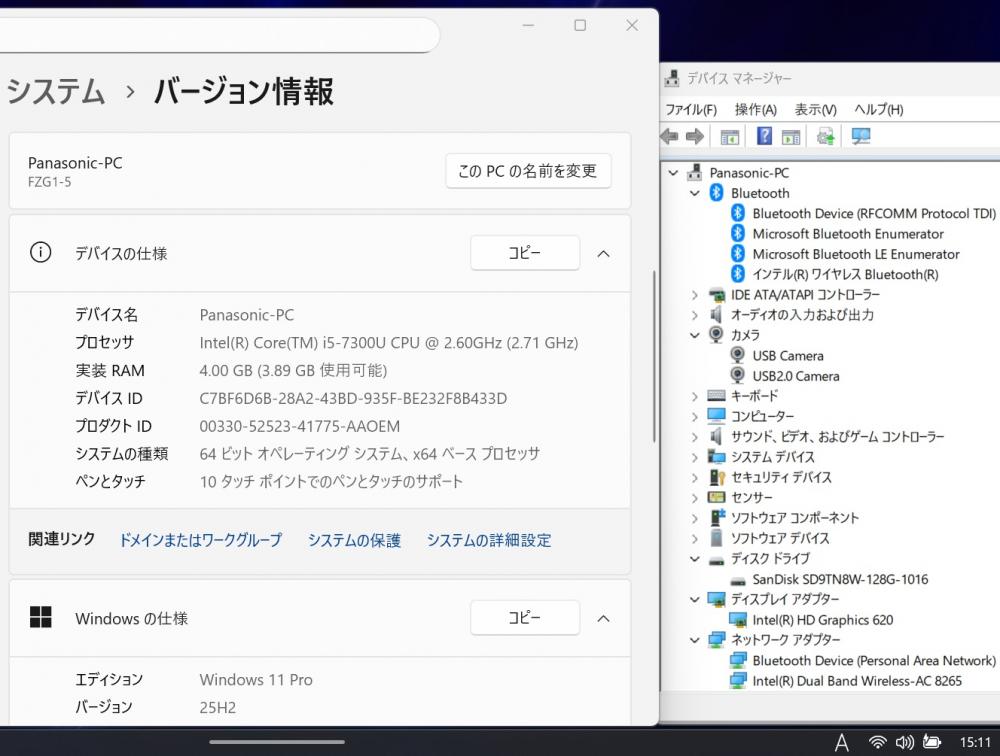This screenshot has height=756, width=1000.
Task: Copy the デバイスの仕様 details
Action: pos(524,254)
